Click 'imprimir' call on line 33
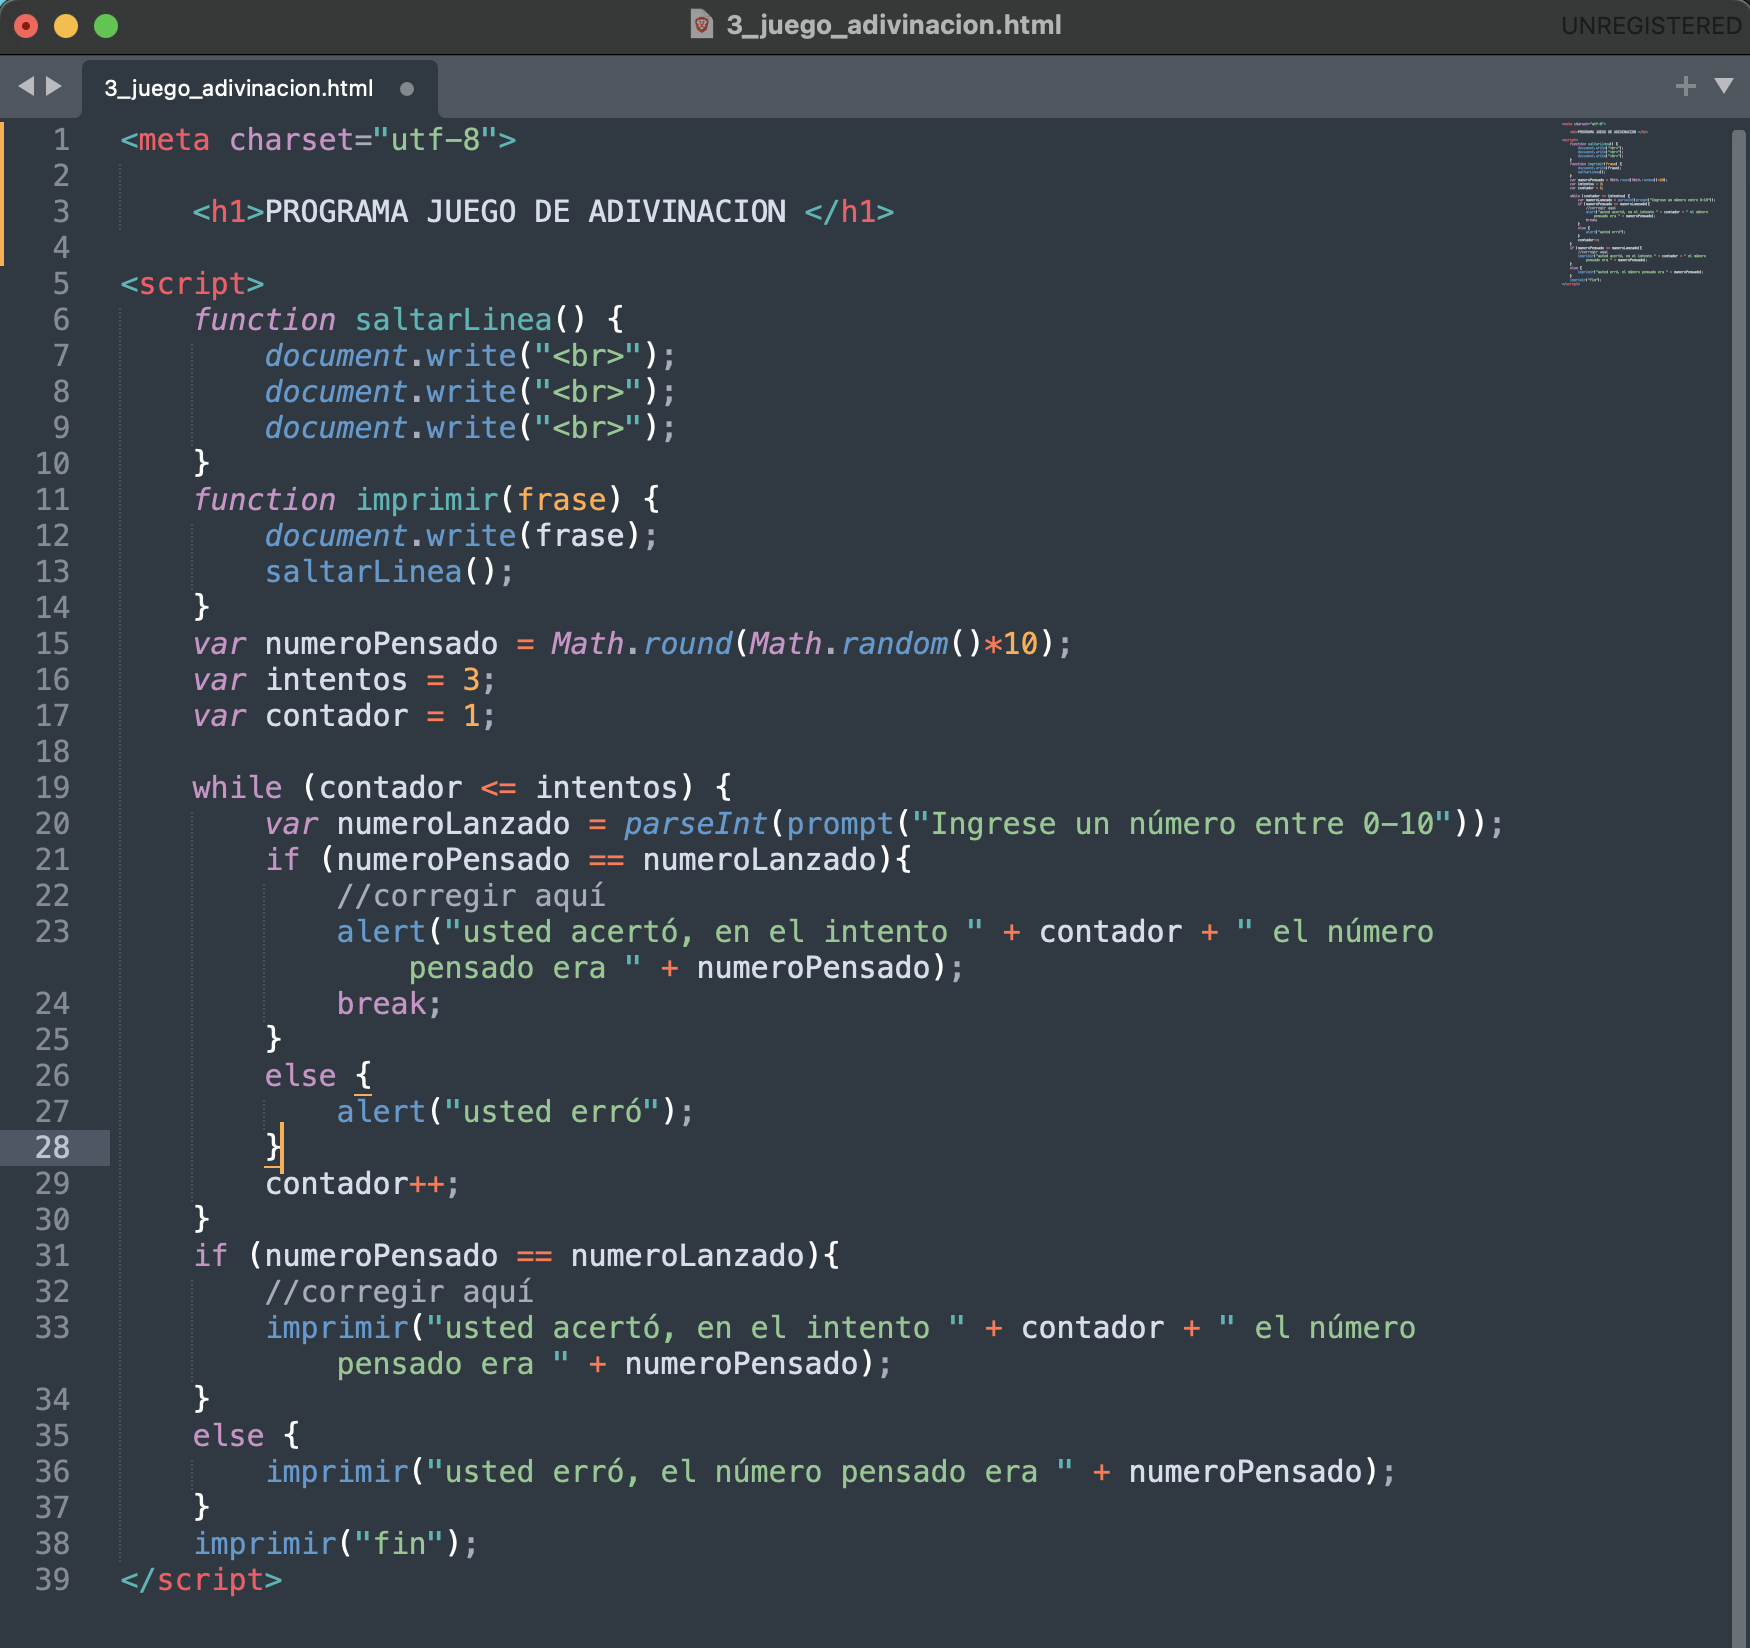This screenshot has width=1750, height=1648. click(336, 1328)
